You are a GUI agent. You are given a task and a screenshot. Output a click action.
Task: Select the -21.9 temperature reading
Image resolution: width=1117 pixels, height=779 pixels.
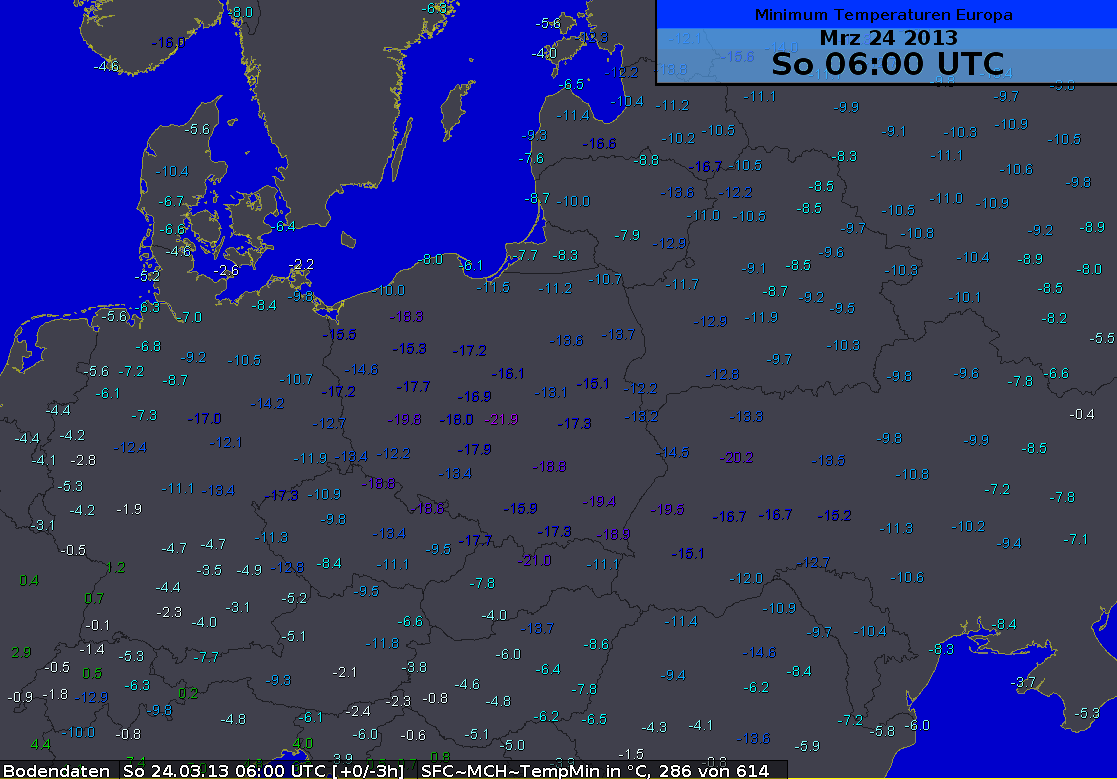click(x=501, y=419)
